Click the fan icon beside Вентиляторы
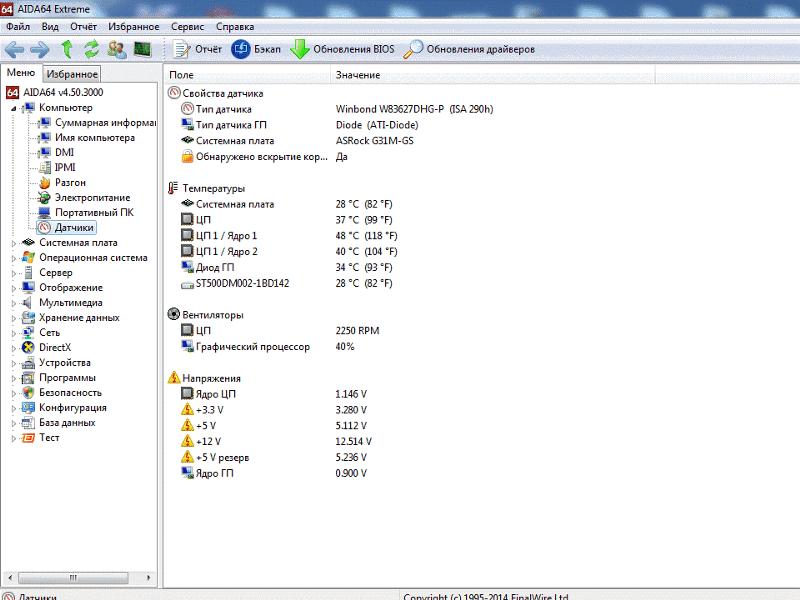Viewport: 800px width, 600px height. pyautogui.click(x=173, y=314)
